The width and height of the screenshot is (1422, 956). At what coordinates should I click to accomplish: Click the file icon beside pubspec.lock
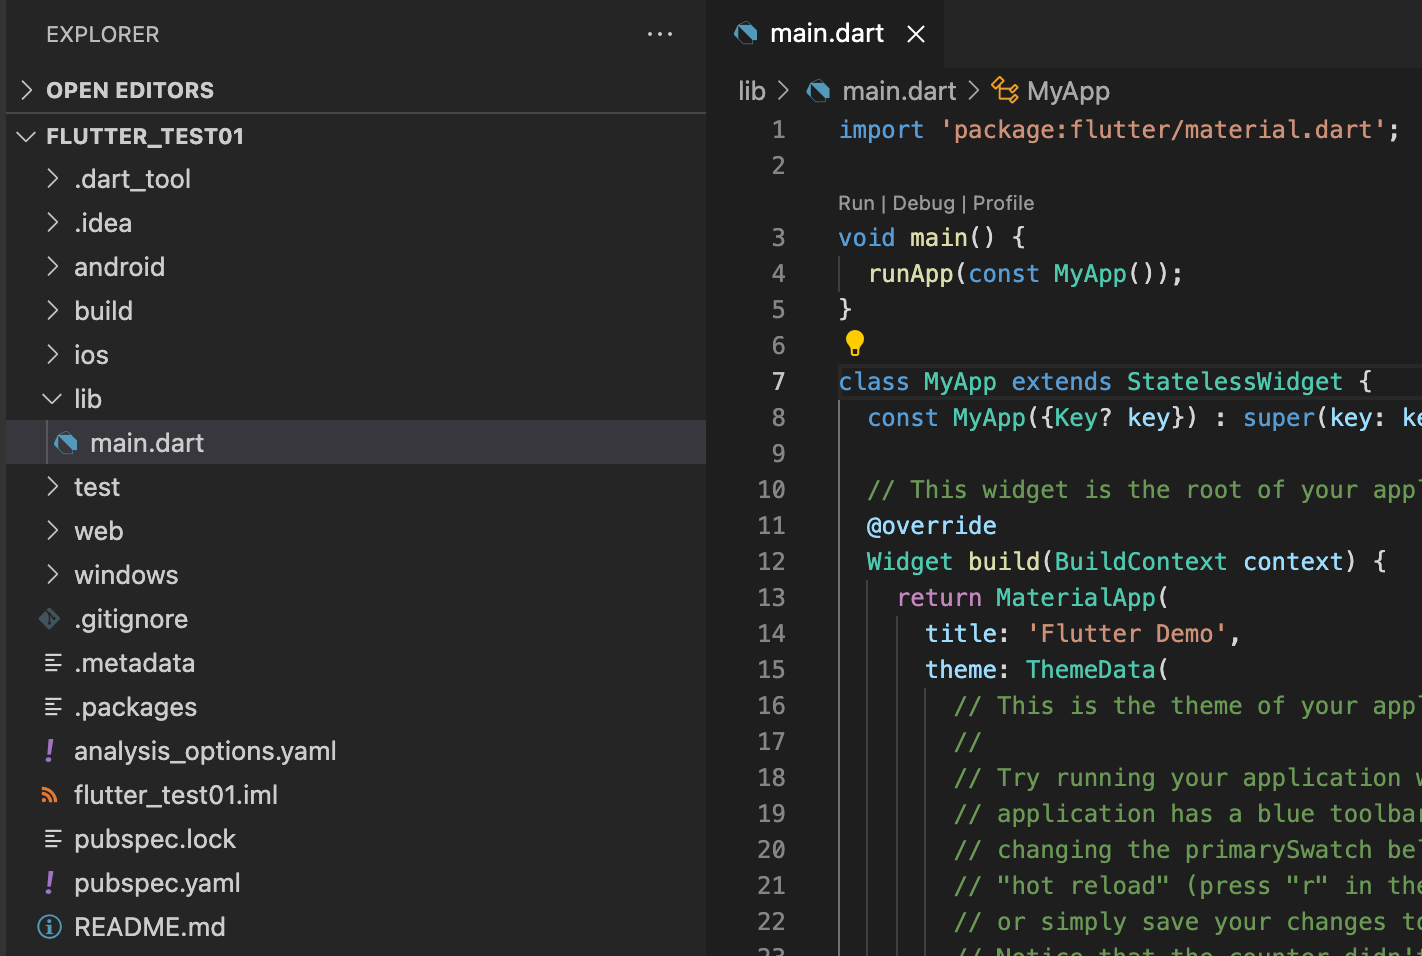[x=53, y=839]
